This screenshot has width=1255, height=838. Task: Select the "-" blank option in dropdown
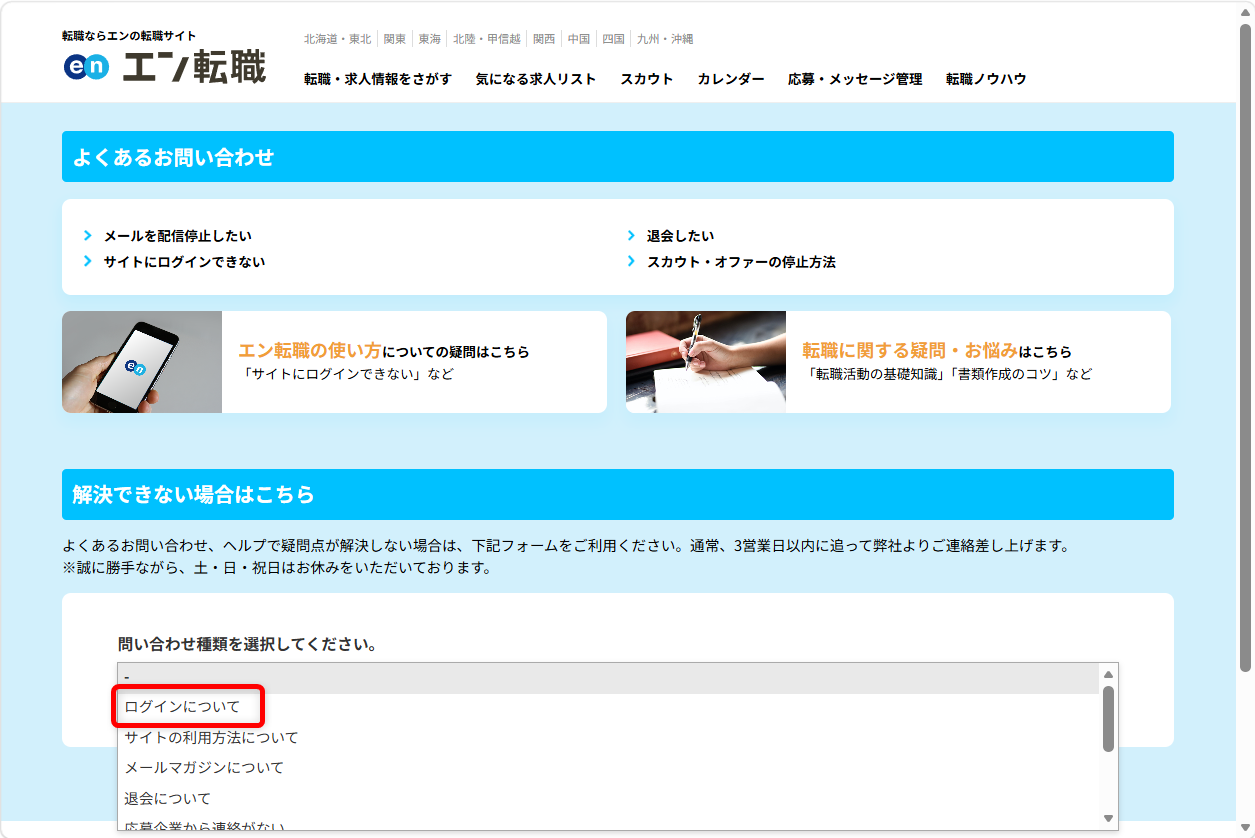click(x=608, y=678)
